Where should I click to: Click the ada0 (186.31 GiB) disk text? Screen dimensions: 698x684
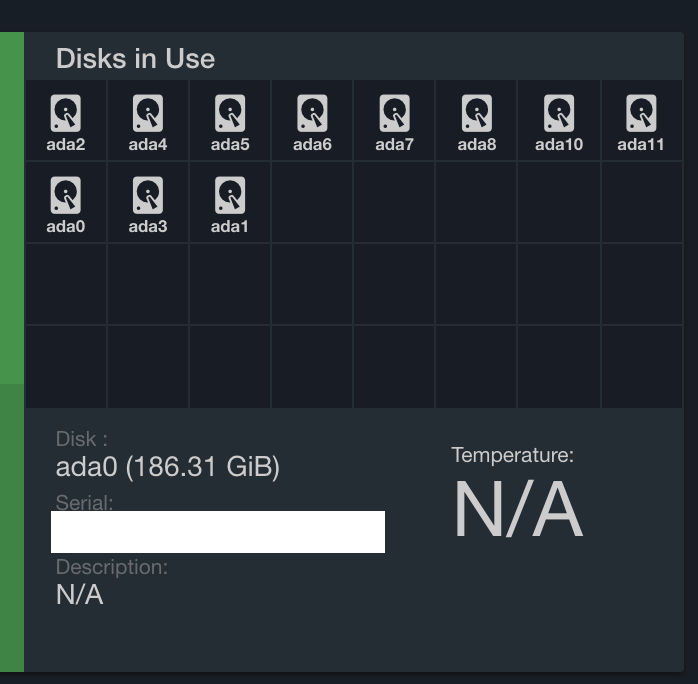coord(167,467)
